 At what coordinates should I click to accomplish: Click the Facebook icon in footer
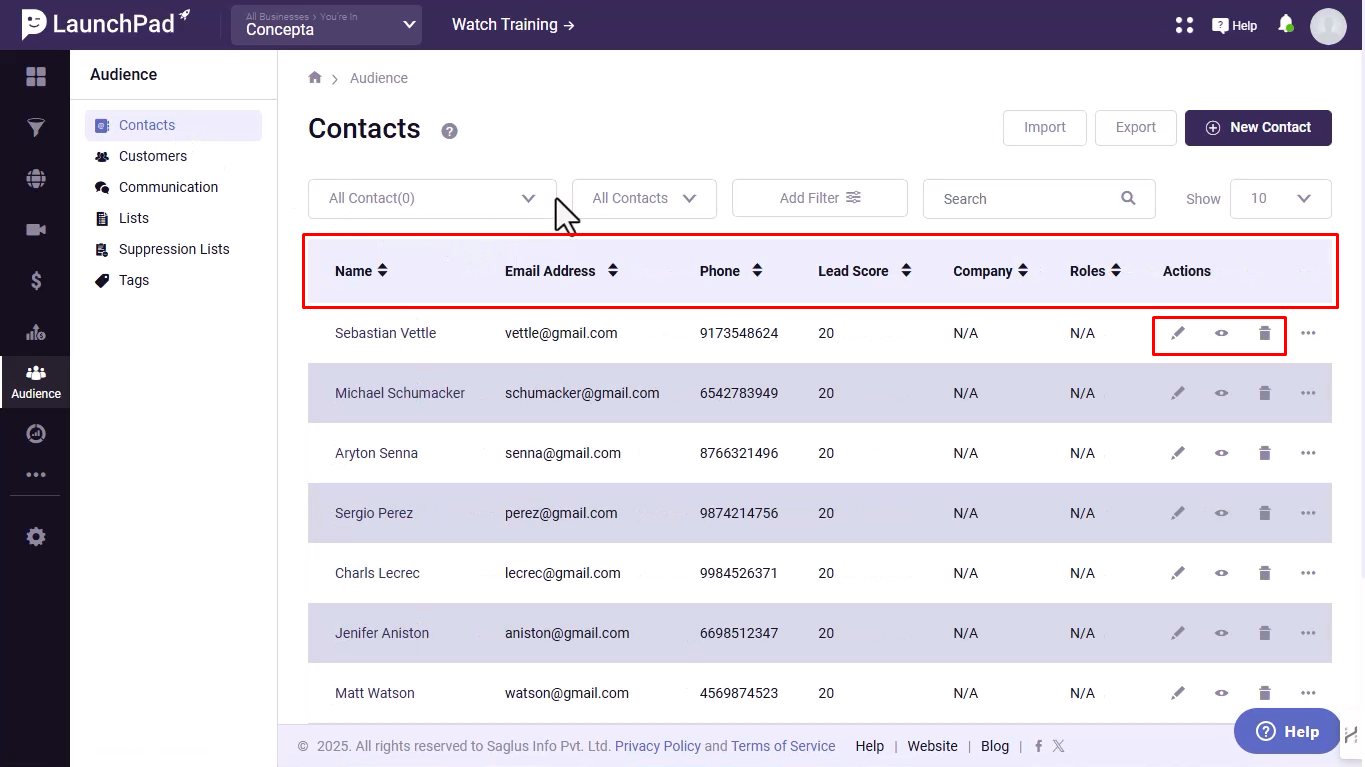(x=1039, y=746)
